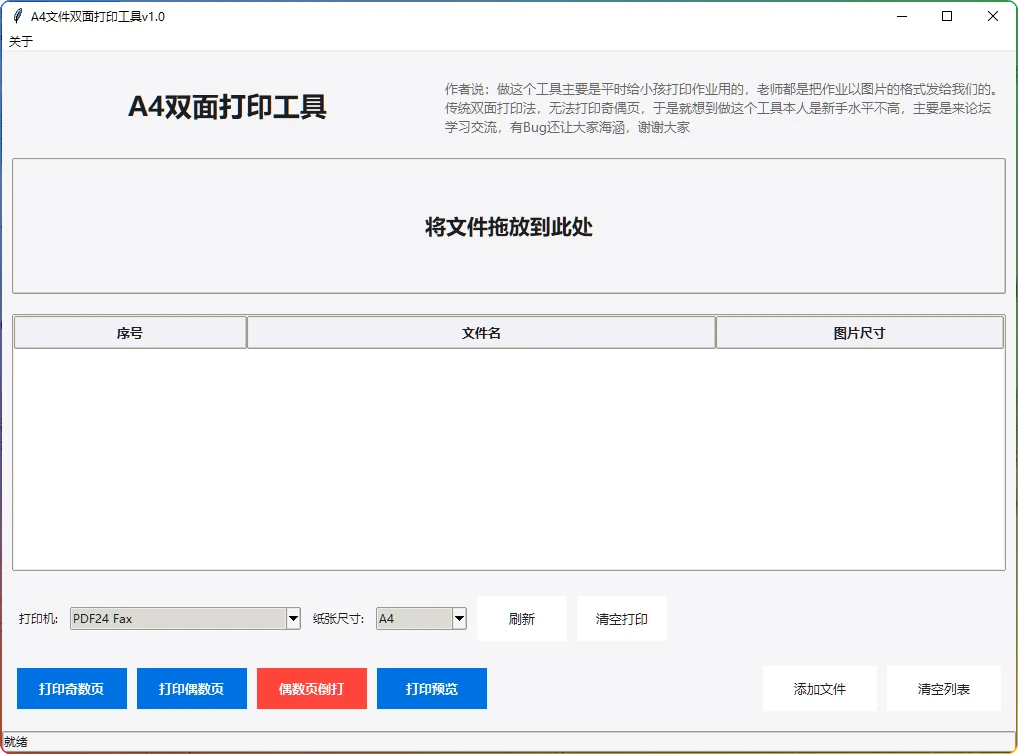
Task: Select PDF24 Fax in the printer combo box
Action: 180,618
